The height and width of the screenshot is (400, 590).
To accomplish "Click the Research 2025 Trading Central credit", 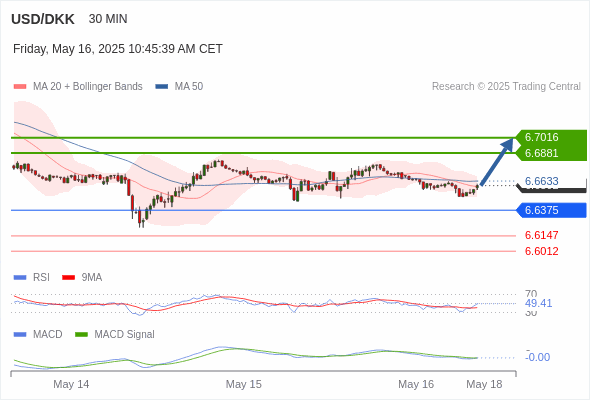I will click(506, 87).
